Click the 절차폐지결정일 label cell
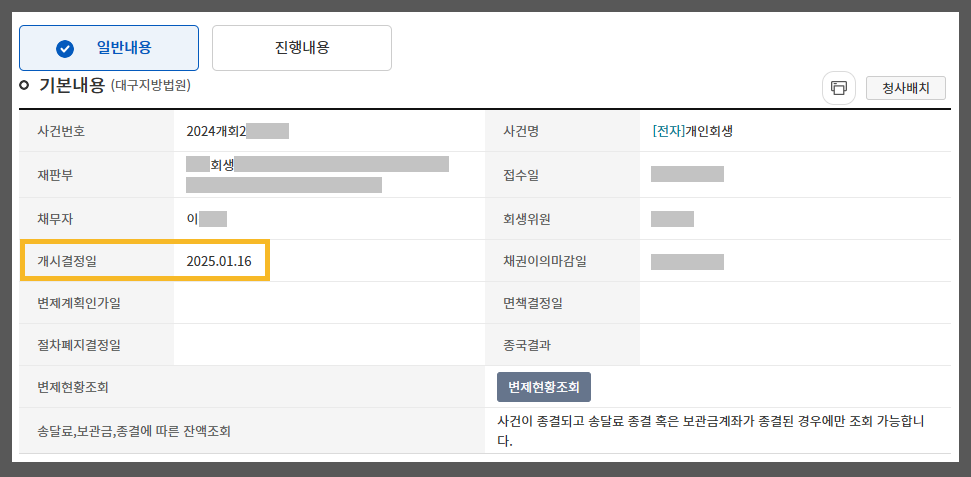This screenshot has width=971, height=477. coord(97,344)
